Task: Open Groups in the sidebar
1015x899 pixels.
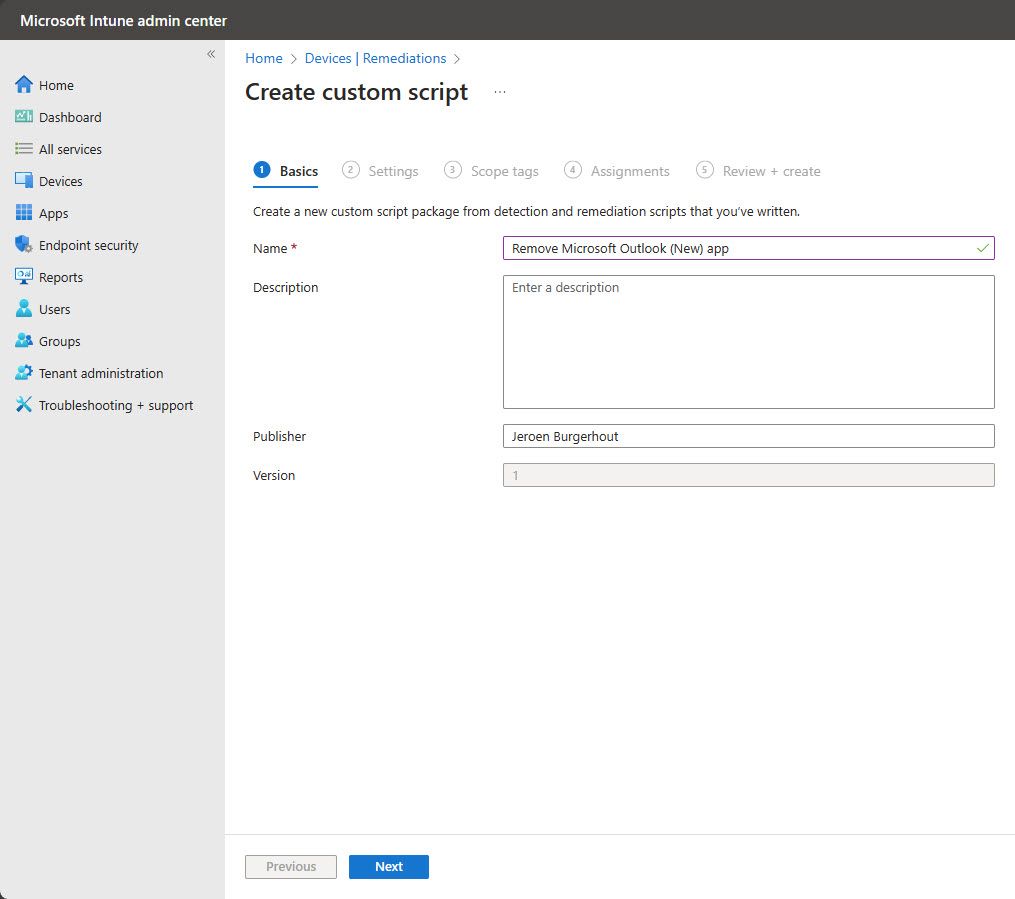Action: click(x=60, y=341)
